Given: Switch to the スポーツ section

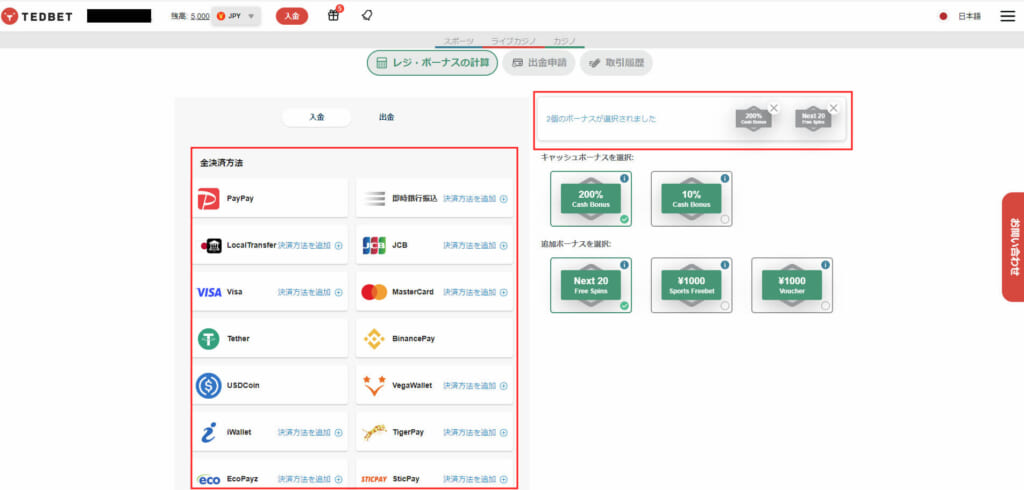Looking at the screenshot, I should [458, 41].
